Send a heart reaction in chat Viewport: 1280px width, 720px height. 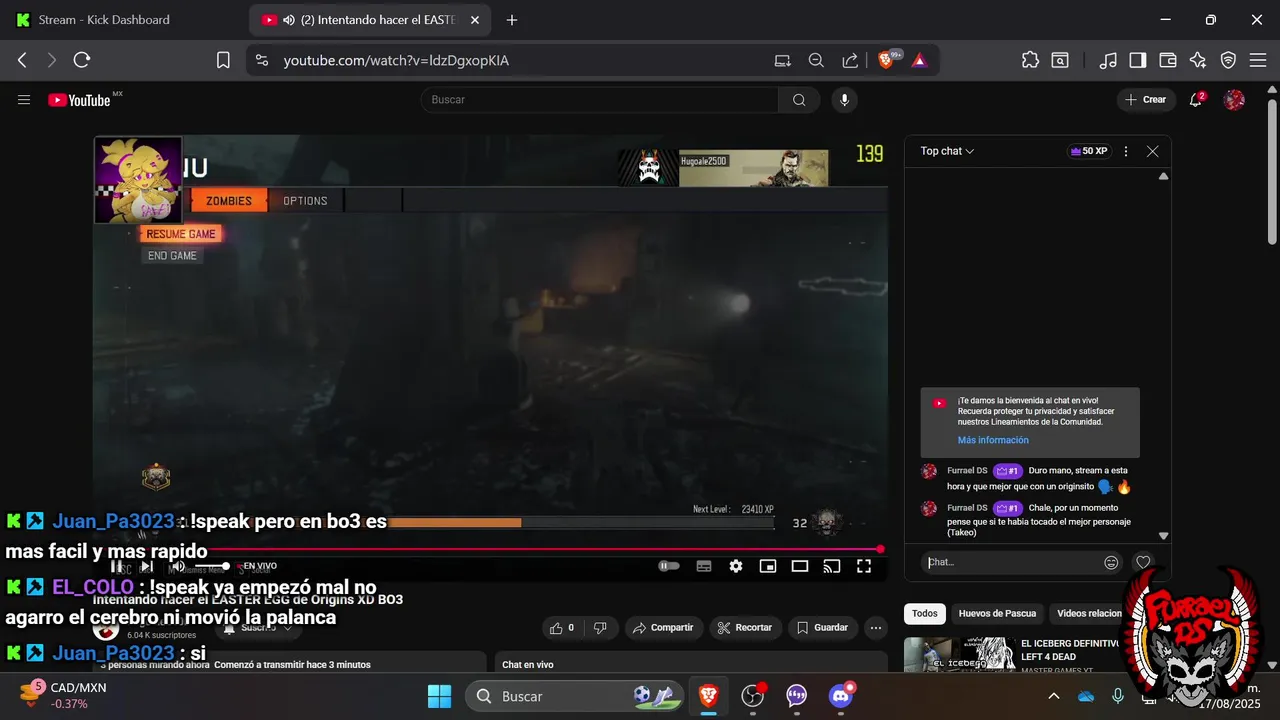[1143, 563]
